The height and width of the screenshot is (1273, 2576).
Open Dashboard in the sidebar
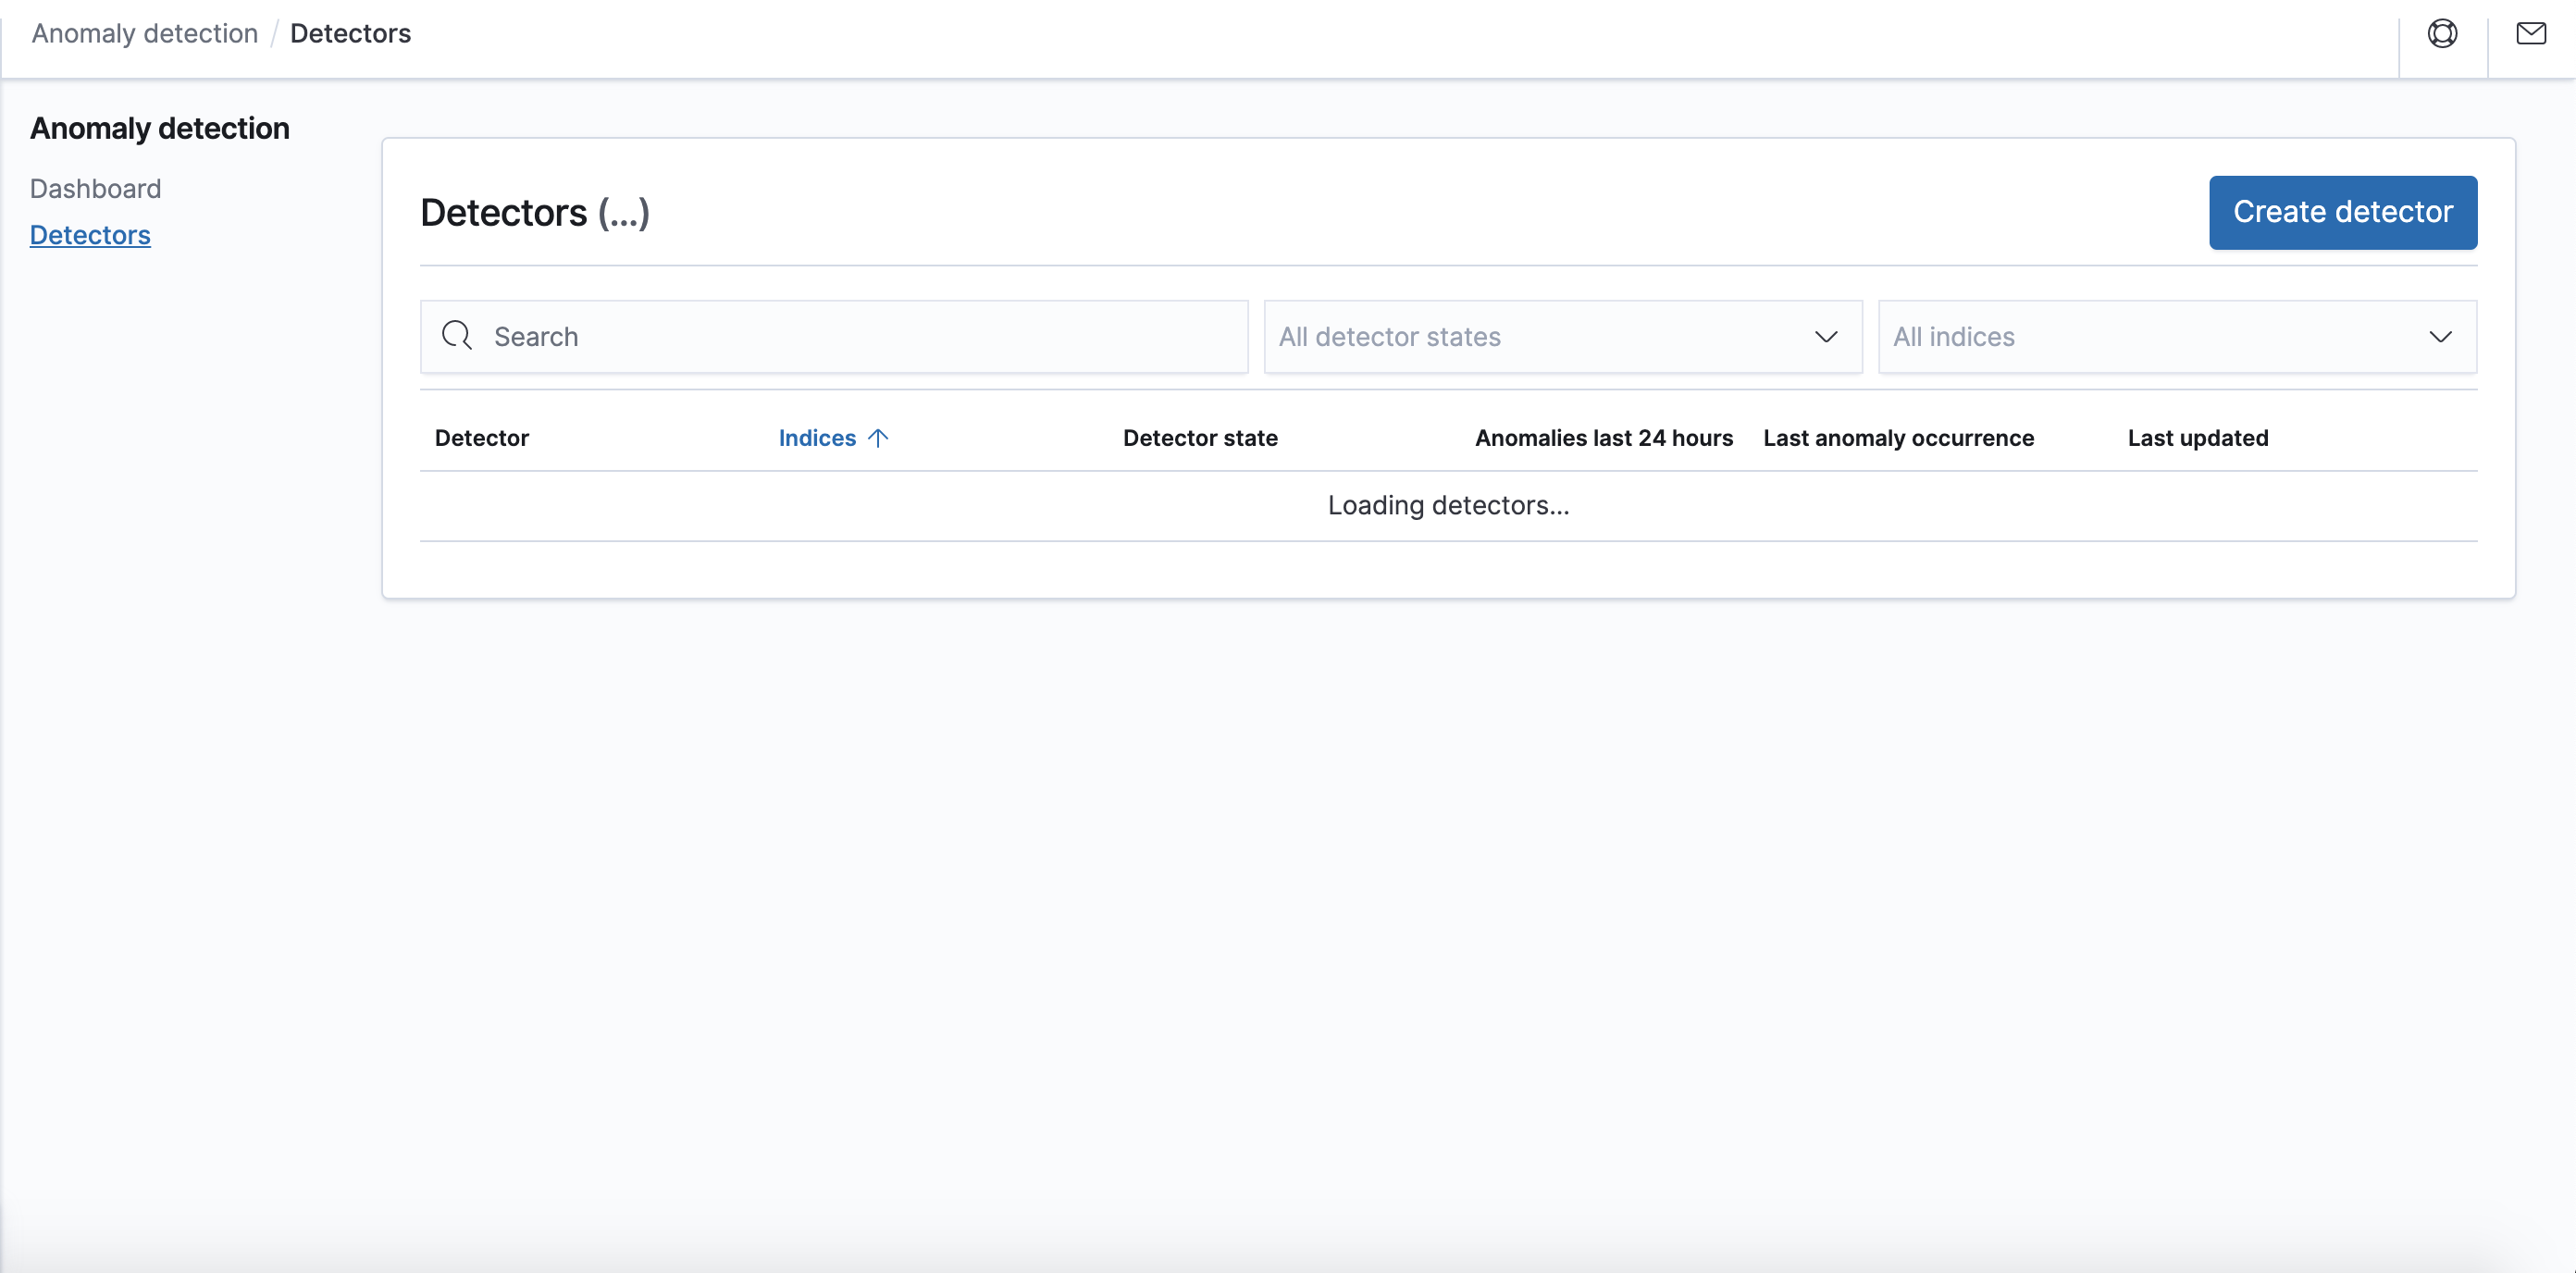[x=95, y=188]
